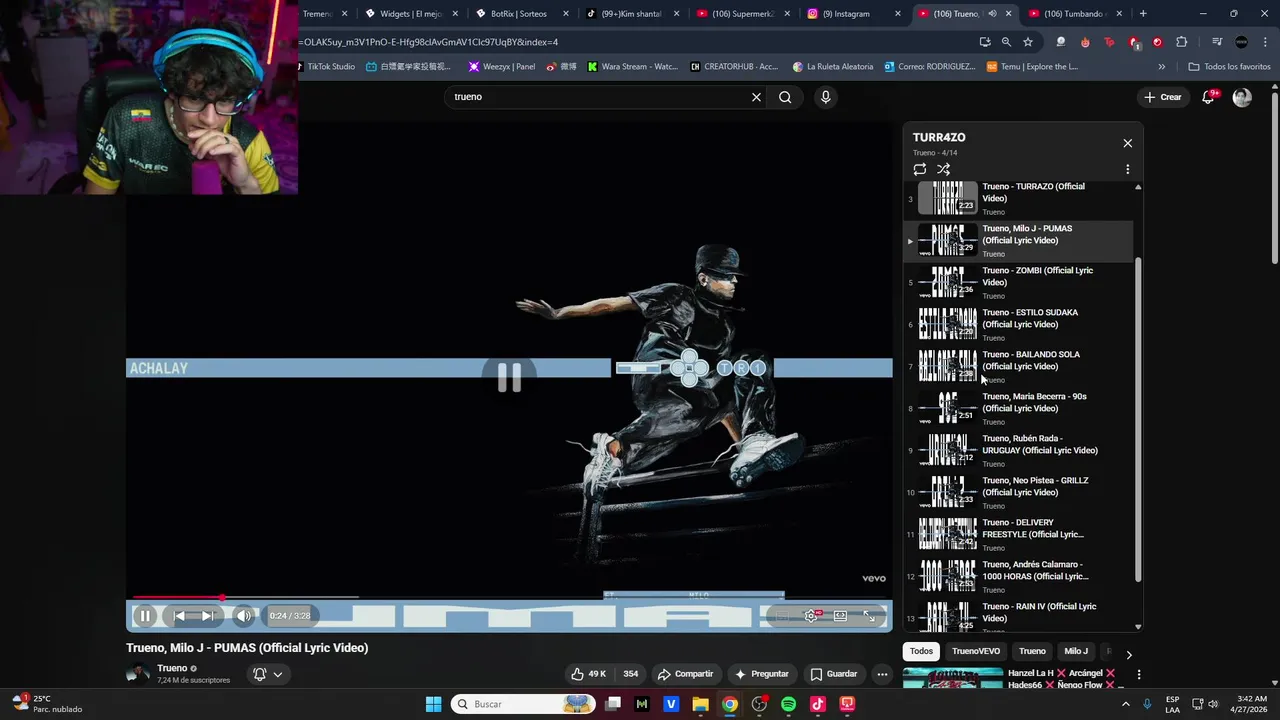Screen dimensions: 1280x720
Task: Open more actions menu beside Guardar
Action: pyautogui.click(x=882, y=674)
